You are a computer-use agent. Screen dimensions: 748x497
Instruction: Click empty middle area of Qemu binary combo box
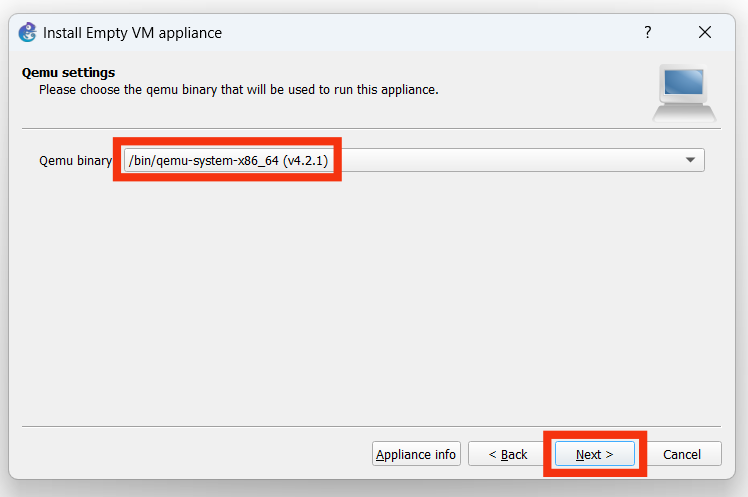[500, 160]
